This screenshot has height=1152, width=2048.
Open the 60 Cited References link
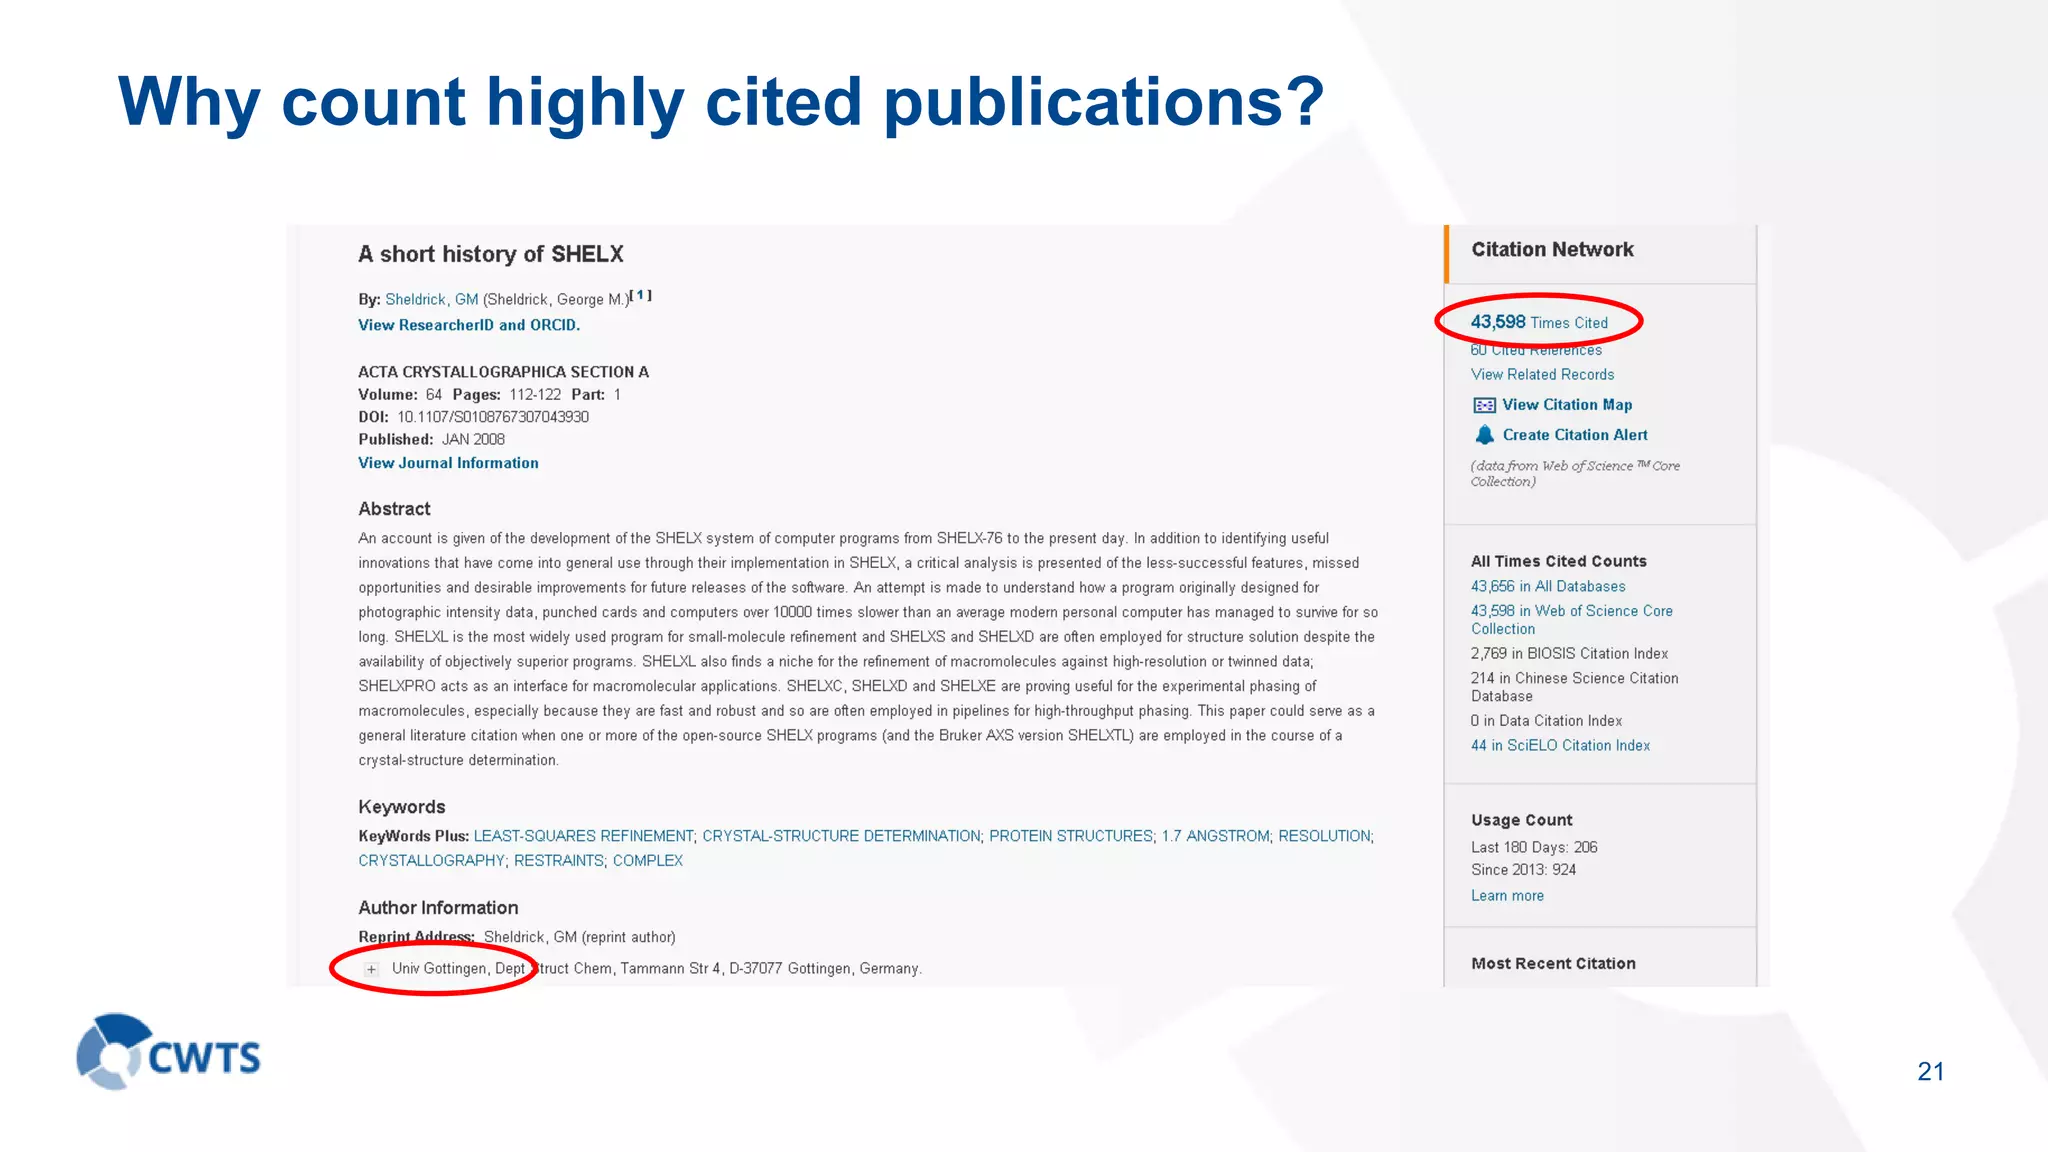click(x=1536, y=350)
